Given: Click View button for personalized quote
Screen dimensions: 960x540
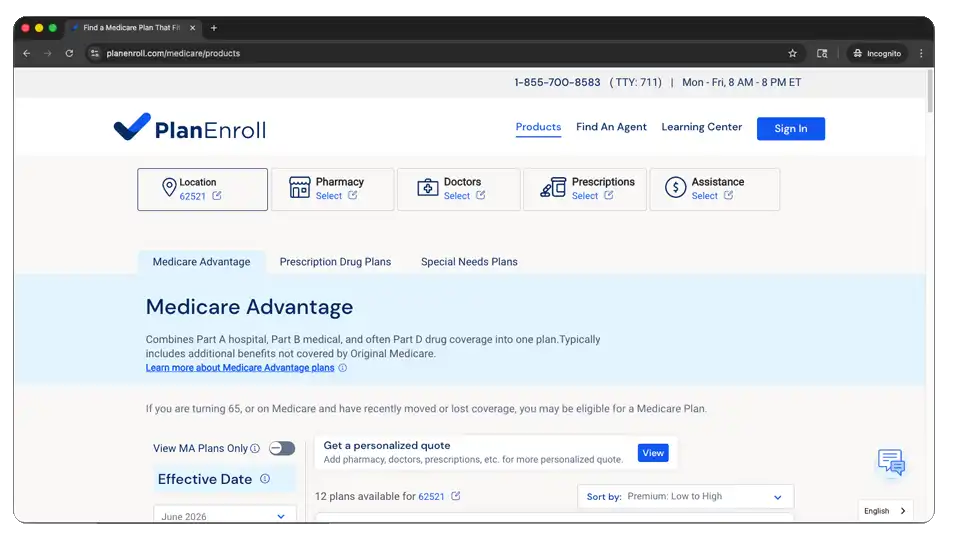Looking at the screenshot, I should coord(653,453).
